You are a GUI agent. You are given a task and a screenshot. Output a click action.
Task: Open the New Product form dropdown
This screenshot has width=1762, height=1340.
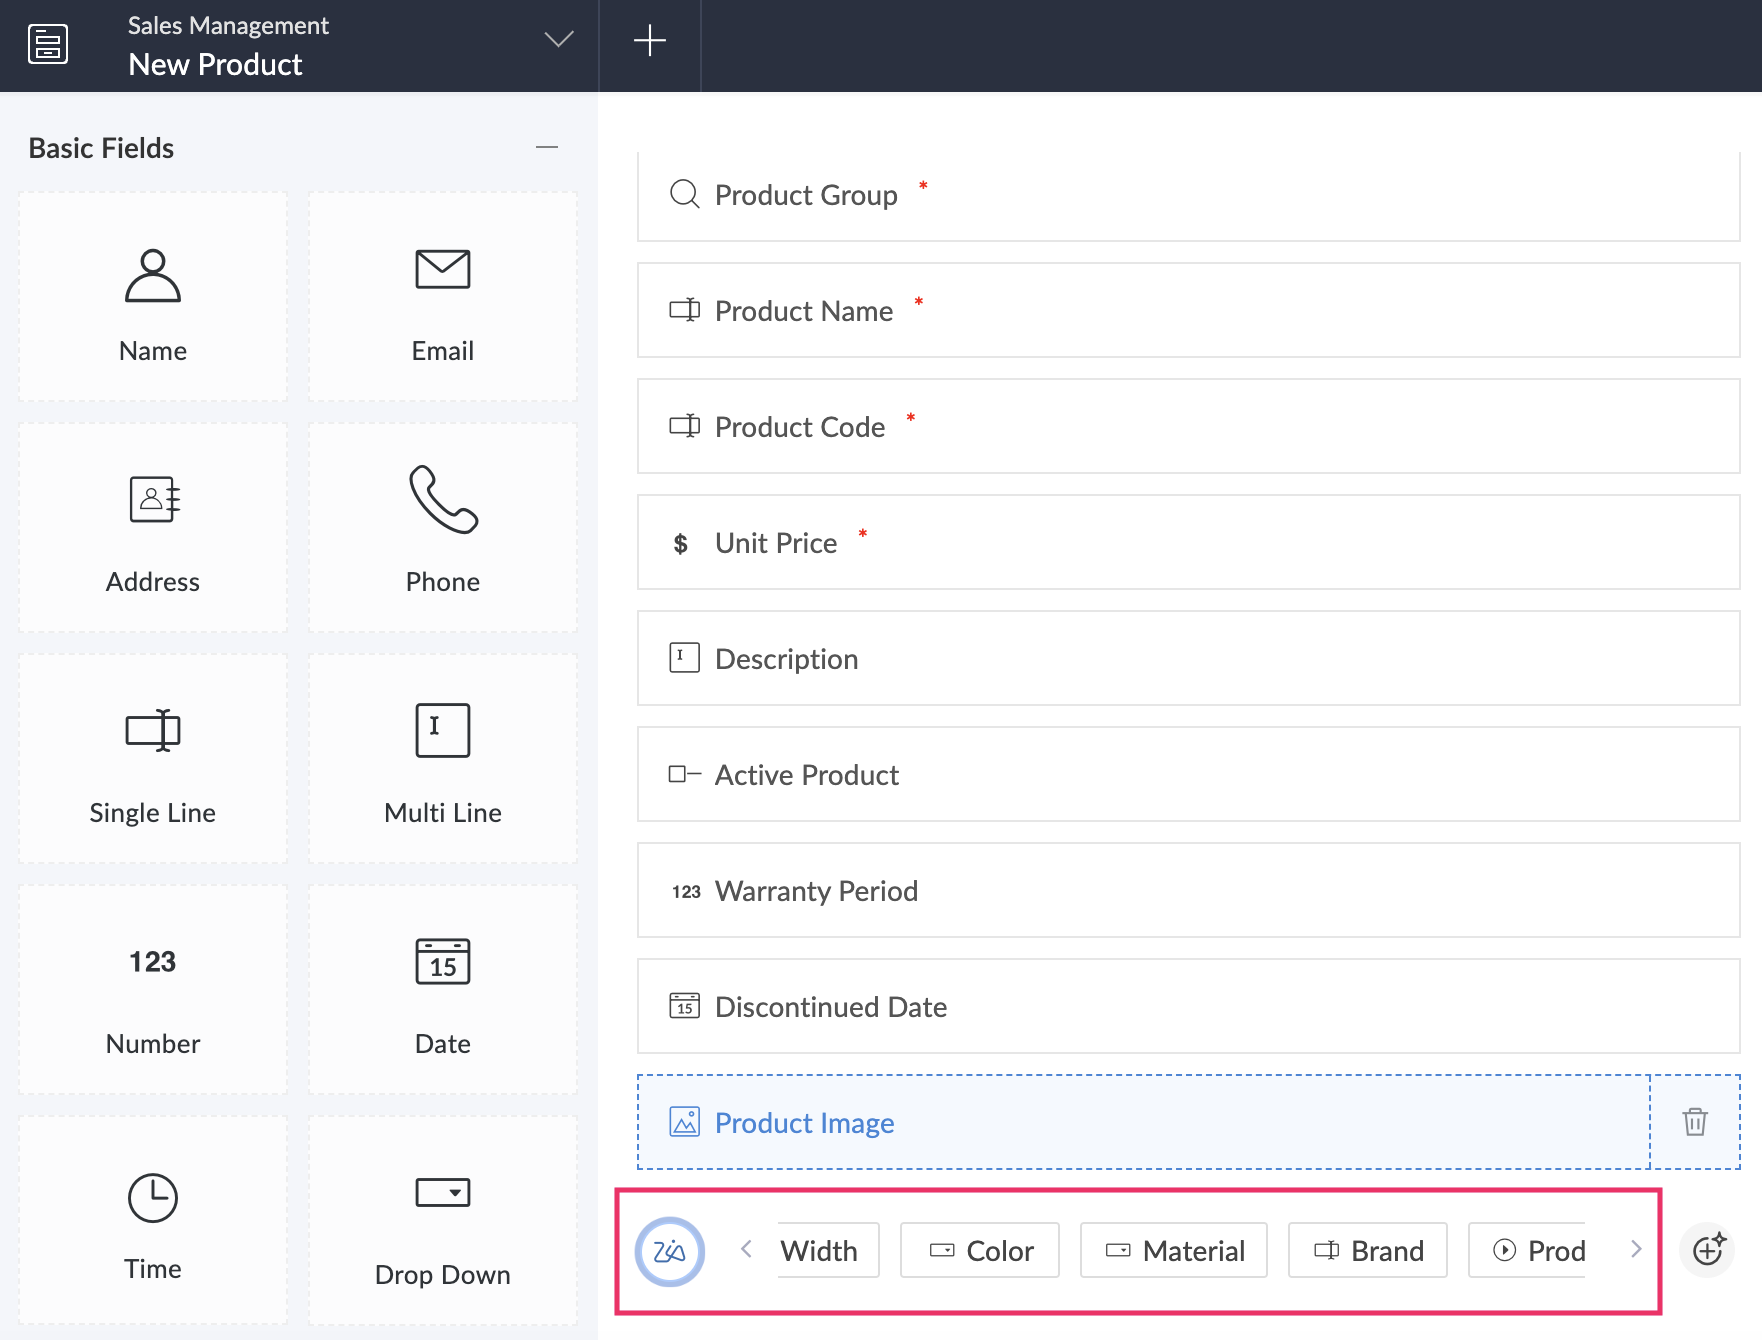[558, 40]
